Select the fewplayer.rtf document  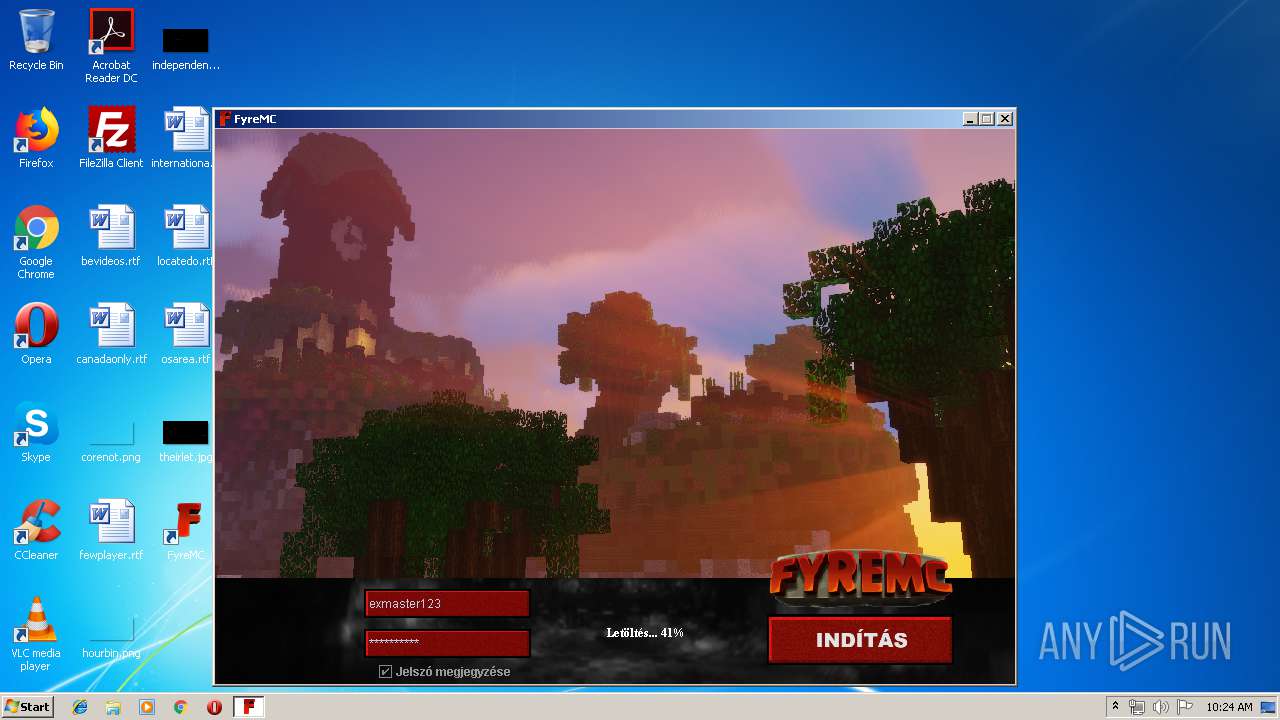tap(111, 530)
